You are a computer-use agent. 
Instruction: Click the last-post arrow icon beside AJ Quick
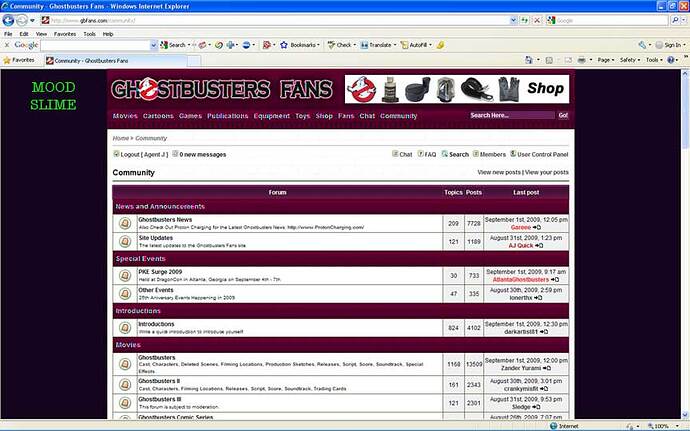pyautogui.click(x=539, y=246)
